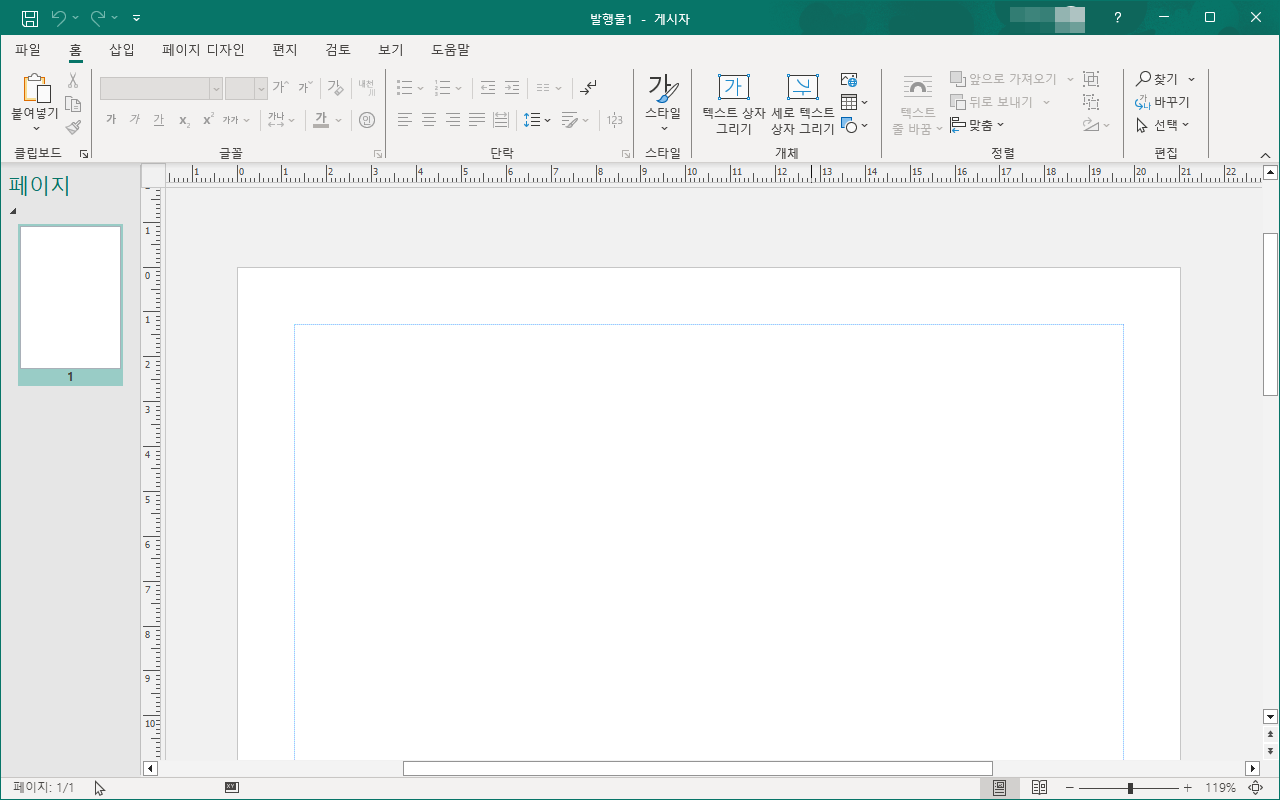
Task: Click the whole page fit icon in status bar
Action: (x=1256, y=788)
